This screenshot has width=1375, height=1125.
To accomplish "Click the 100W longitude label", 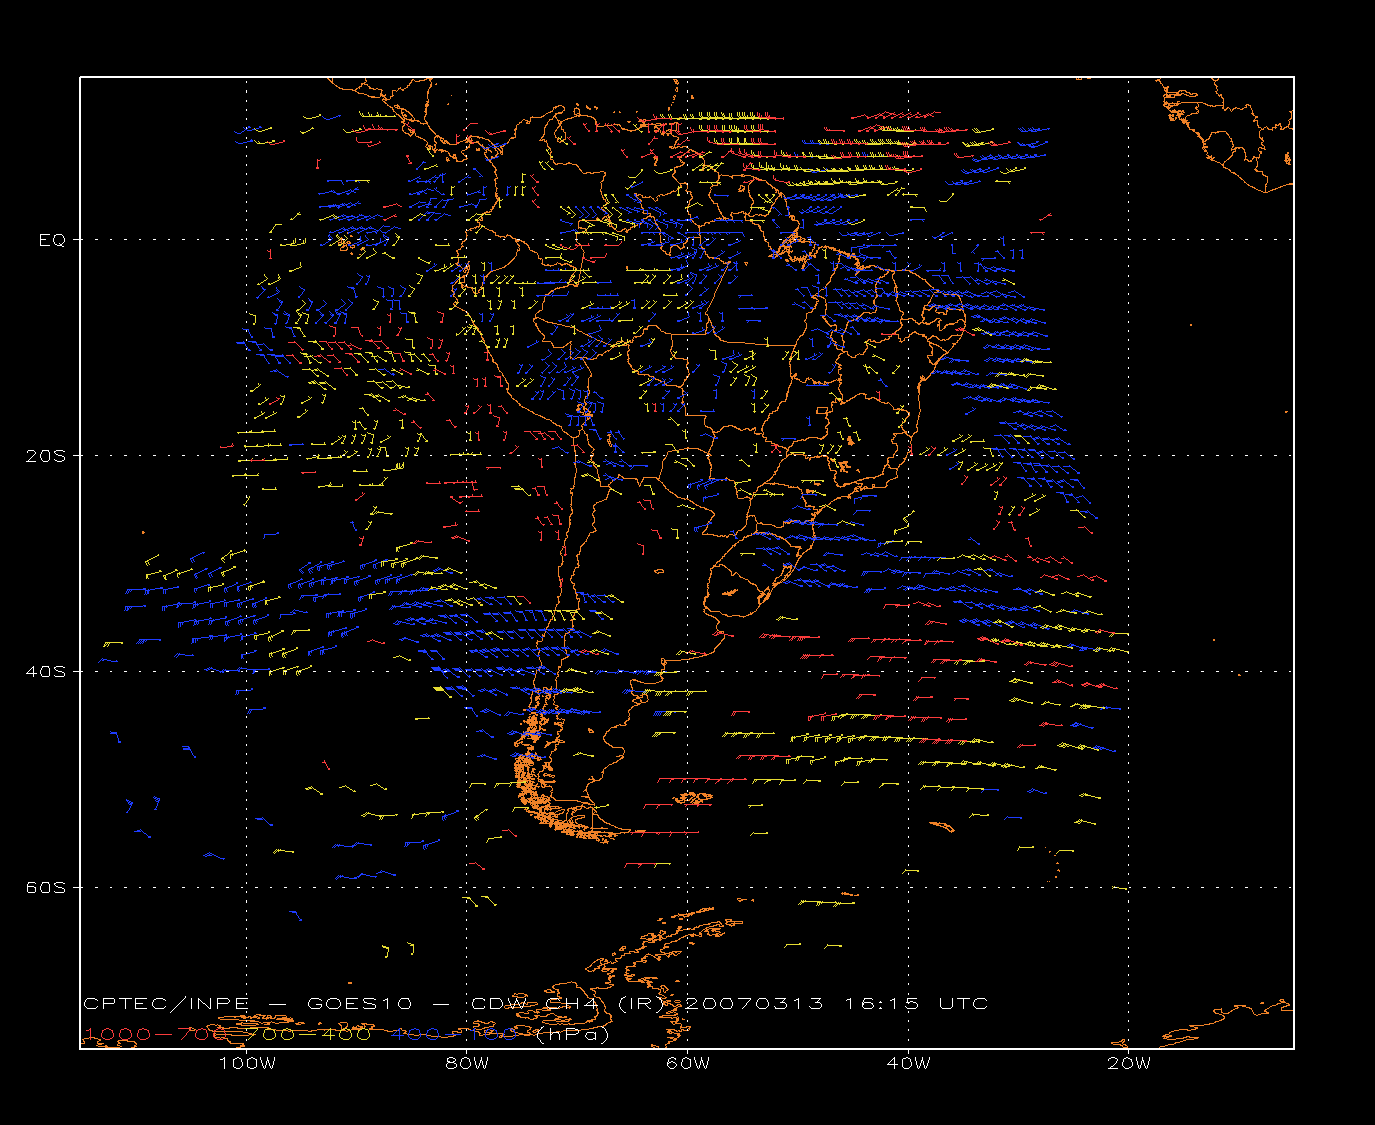I will click(x=247, y=1063).
